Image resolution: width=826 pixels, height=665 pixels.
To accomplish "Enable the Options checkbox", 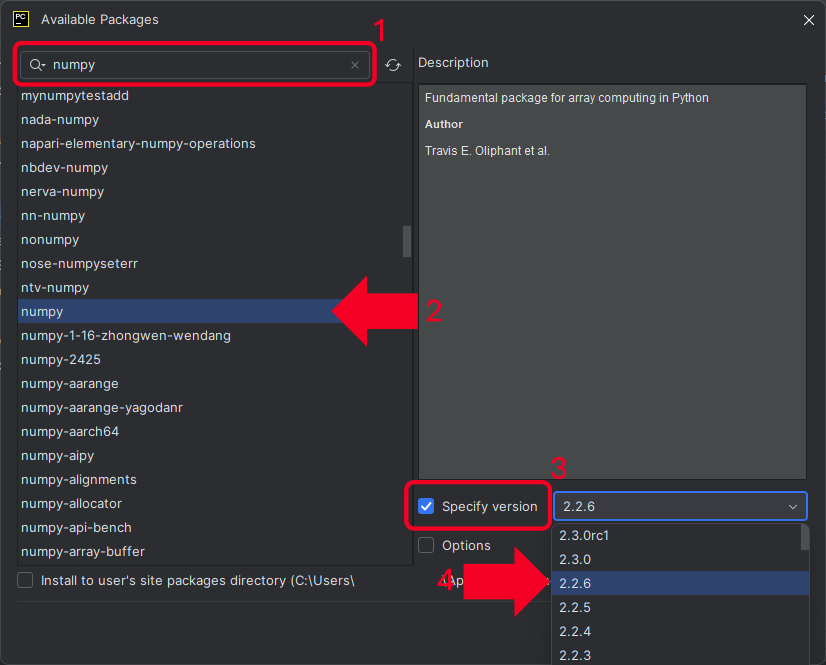I will coord(426,545).
